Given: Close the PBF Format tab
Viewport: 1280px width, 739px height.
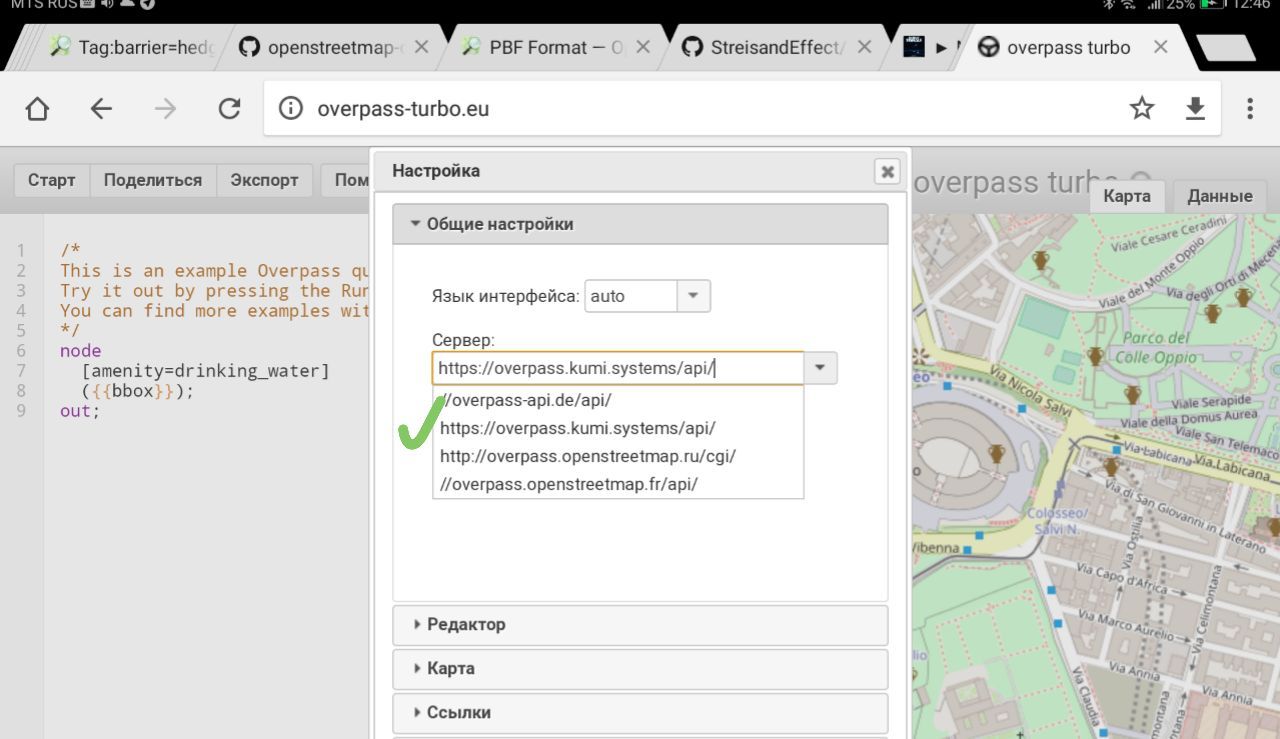Looking at the screenshot, I should 643,47.
